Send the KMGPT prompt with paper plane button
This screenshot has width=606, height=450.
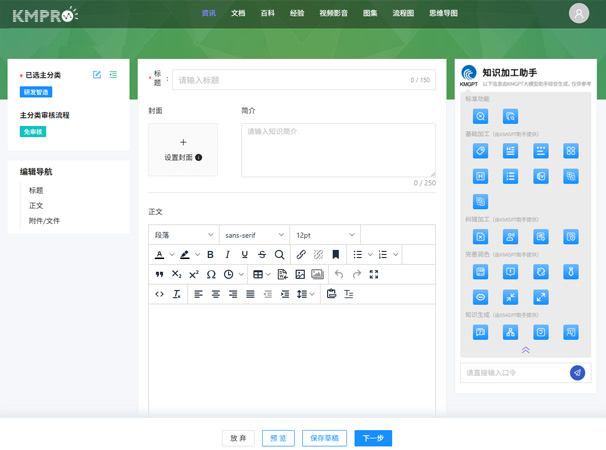577,373
